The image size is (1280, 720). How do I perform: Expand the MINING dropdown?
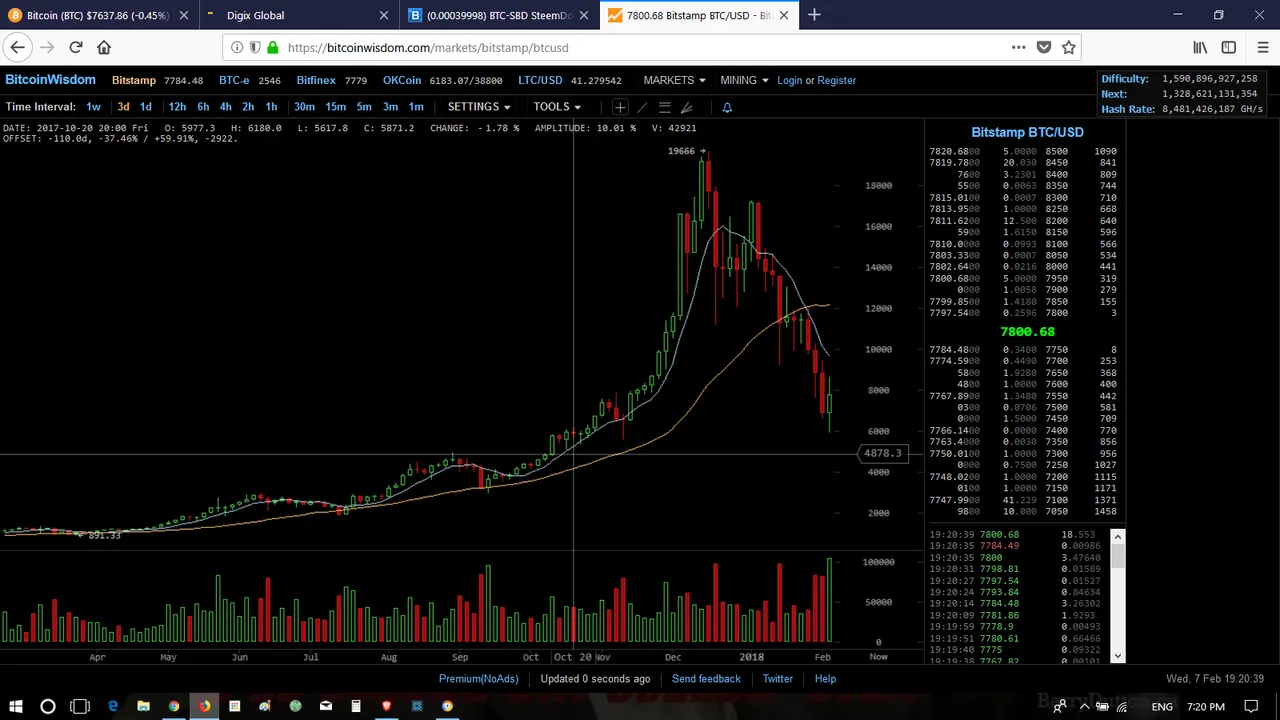click(x=744, y=80)
